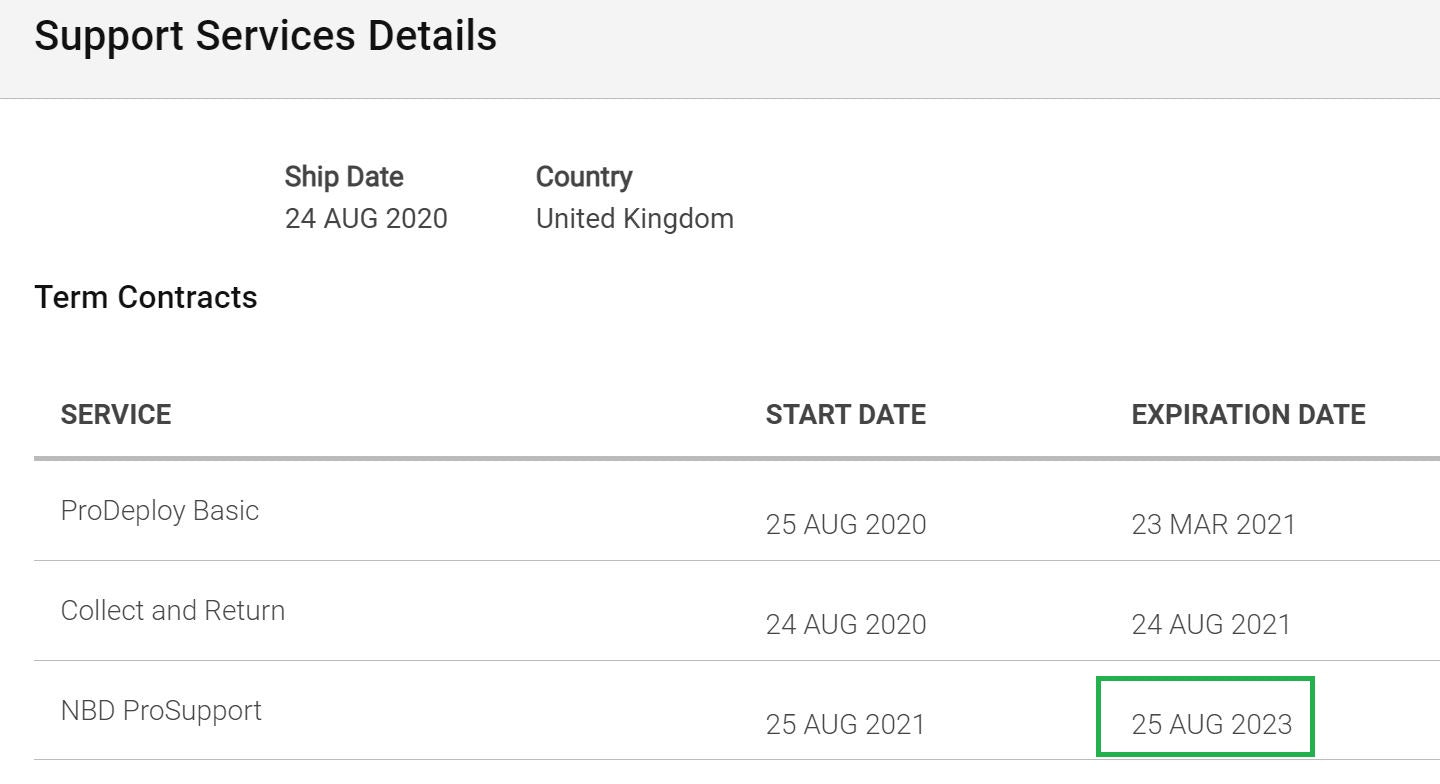Click the 24 AUG 2021 expiration date
Screen dimensions: 1440x784
click(1212, 624)
